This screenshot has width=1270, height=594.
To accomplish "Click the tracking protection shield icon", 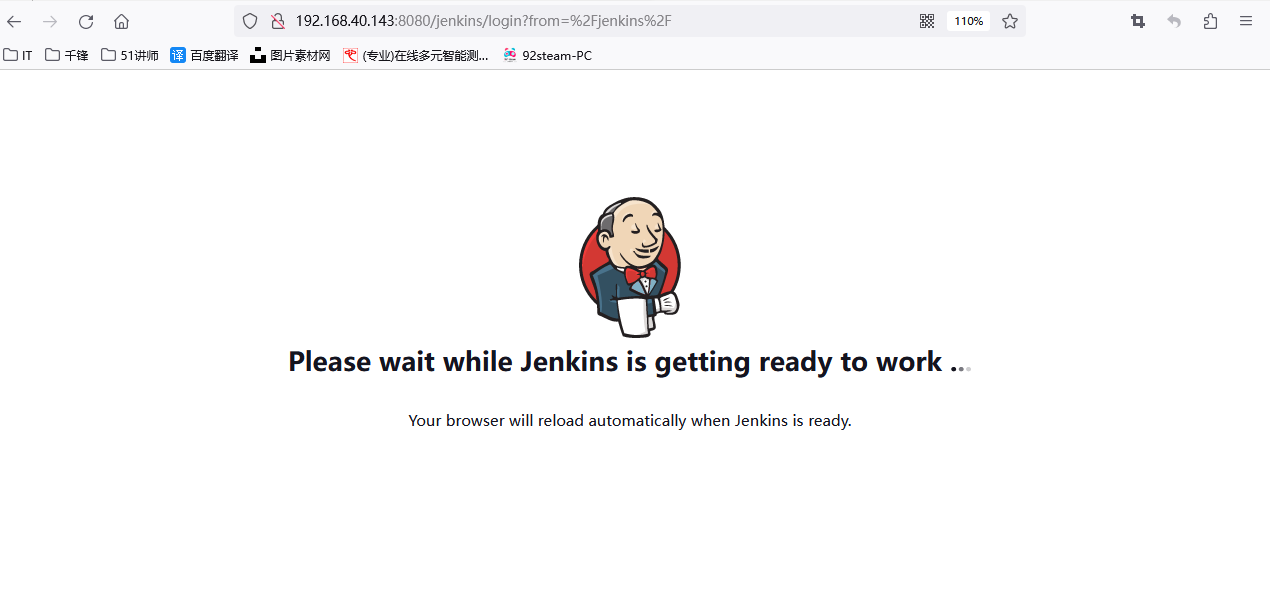I will click(250, 21).
